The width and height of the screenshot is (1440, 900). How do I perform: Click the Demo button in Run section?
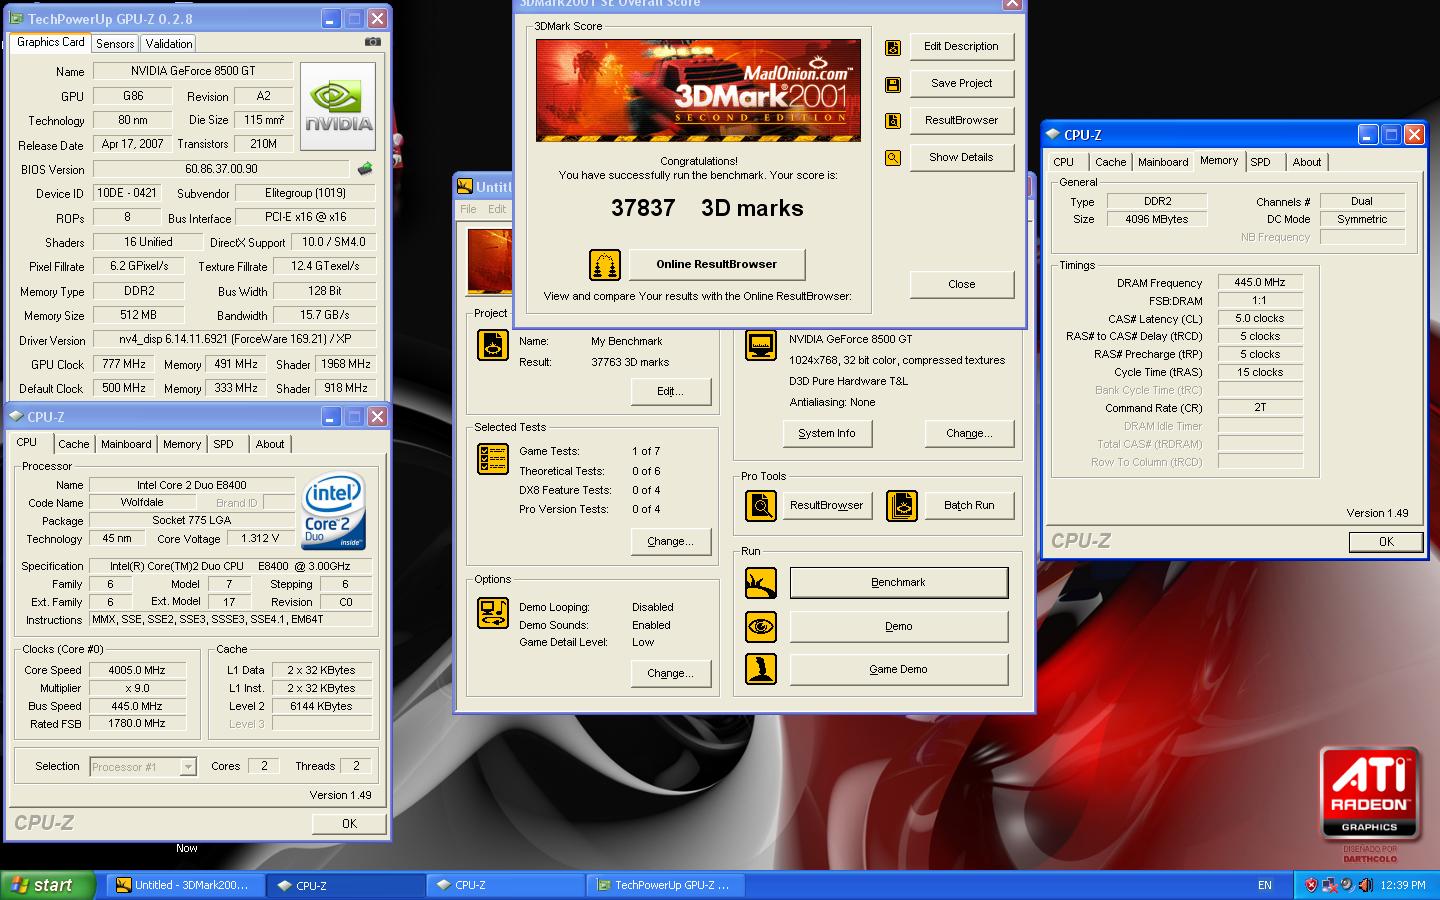point(899,626)
